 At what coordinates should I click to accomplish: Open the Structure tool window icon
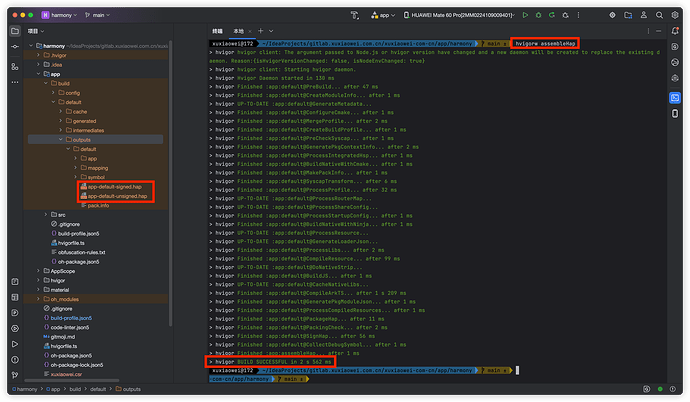coord(15,66)
